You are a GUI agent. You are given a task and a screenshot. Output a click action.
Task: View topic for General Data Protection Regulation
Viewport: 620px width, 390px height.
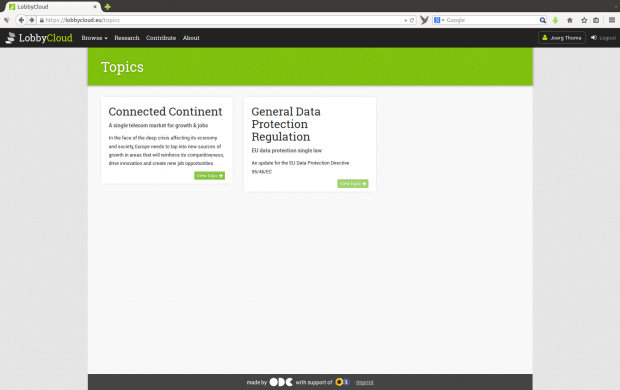(x=353, y=184)
